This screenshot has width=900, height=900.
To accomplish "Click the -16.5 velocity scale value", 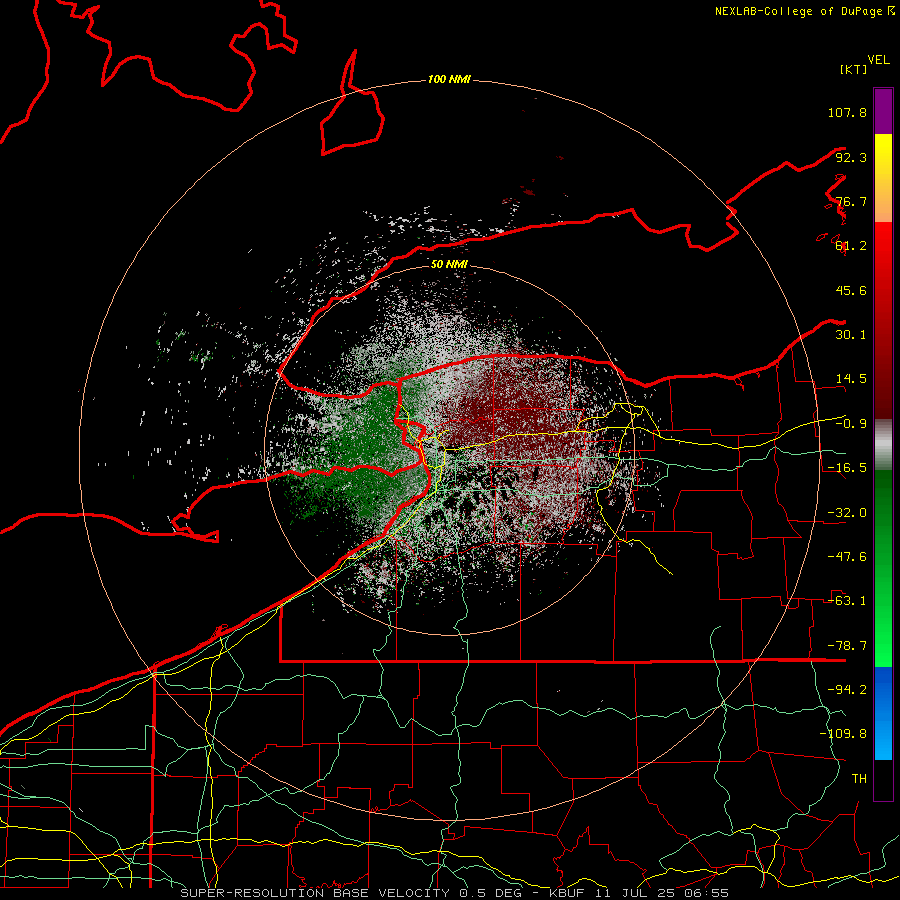I will 847,468.
